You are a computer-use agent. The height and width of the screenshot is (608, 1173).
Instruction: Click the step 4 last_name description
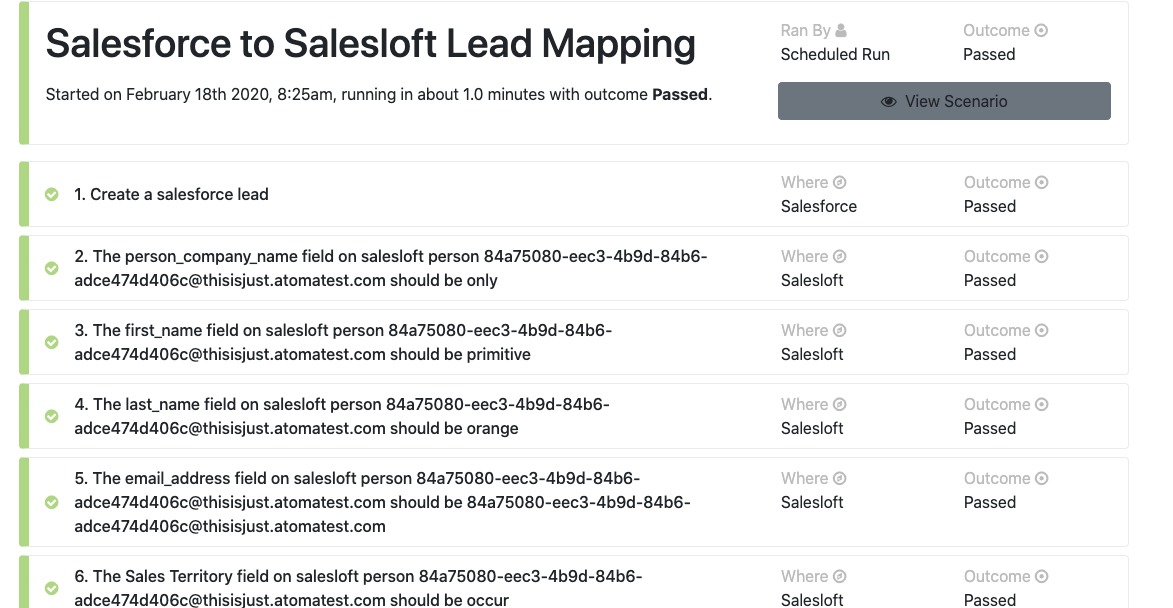[x=342, y=417]
